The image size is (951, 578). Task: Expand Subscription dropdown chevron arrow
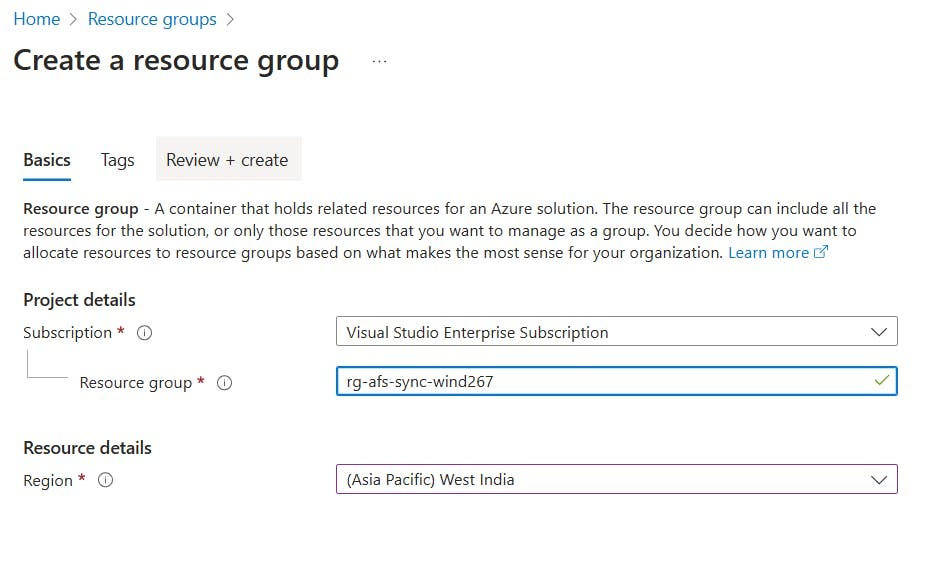pos(879,332)
